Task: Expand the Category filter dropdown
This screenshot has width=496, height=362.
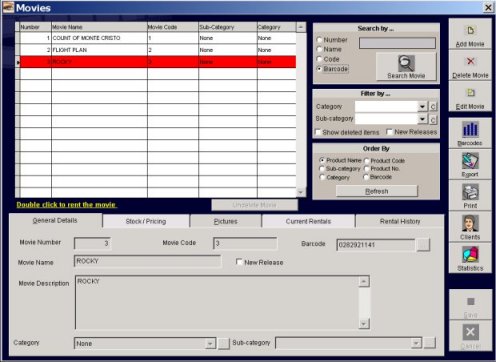Action: coord(422,106)
